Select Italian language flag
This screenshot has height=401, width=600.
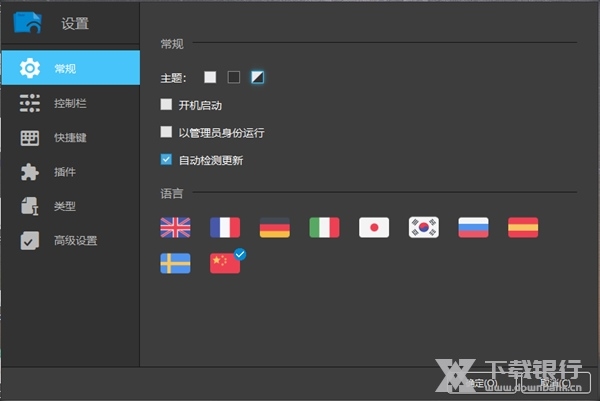click(x=324, y=227)
